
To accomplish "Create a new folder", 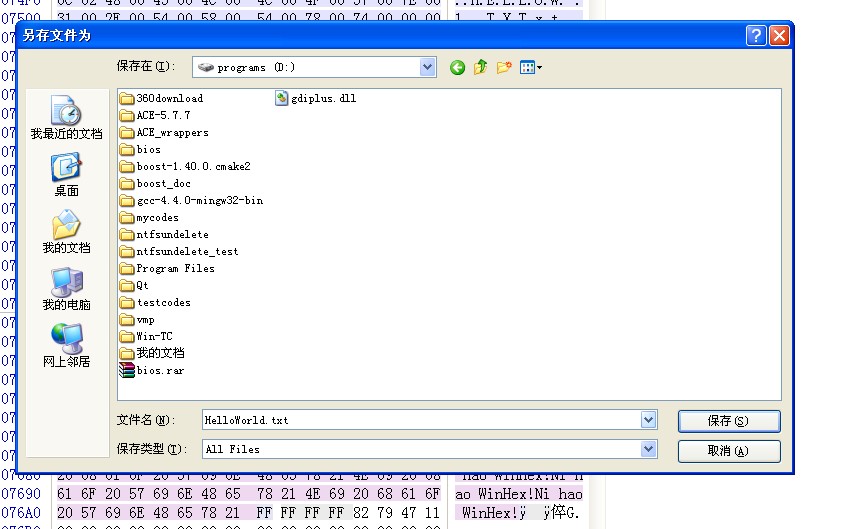I will [x=504, y=67].
